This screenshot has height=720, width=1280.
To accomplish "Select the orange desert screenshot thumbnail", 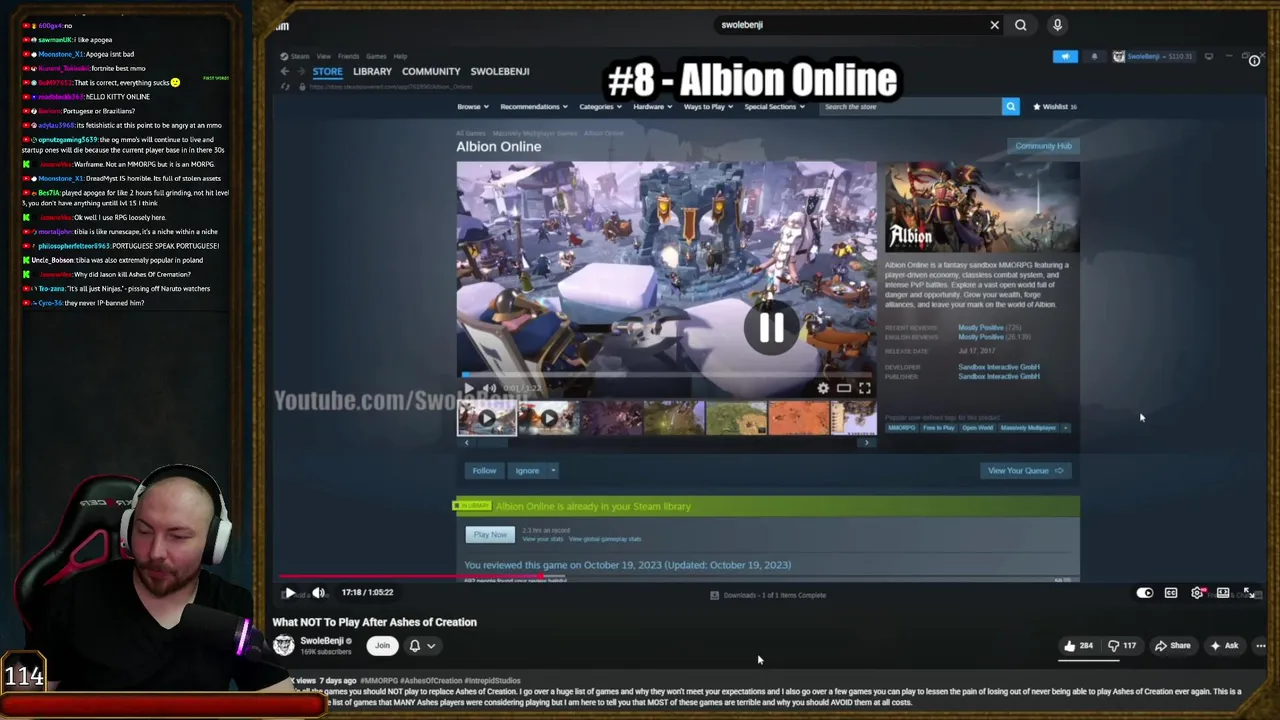I will click(798, 418).
